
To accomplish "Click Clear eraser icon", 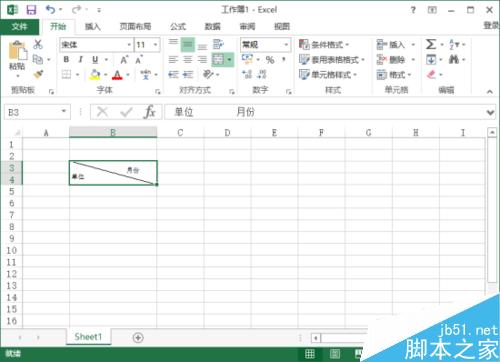I will coord(431,74).
